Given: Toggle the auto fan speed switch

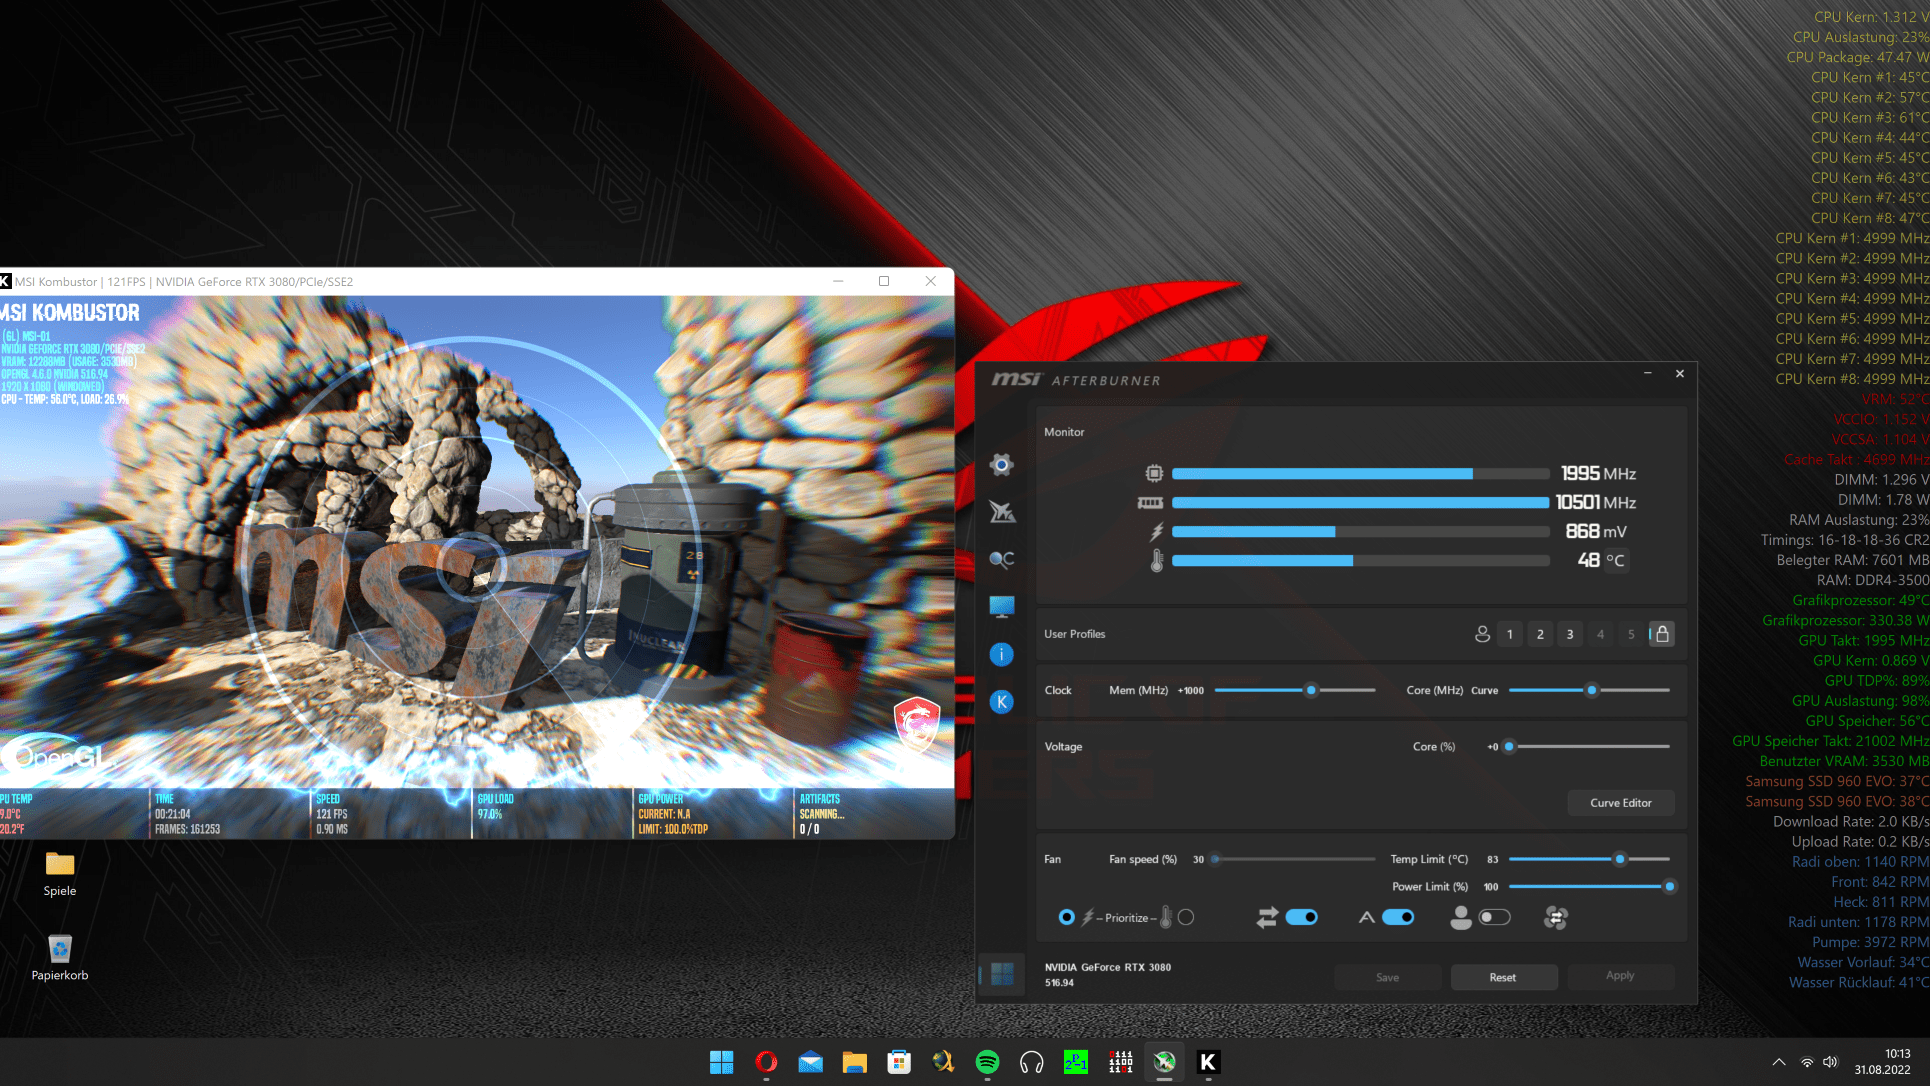Looking at the screenshot, I should point(1398,917).
